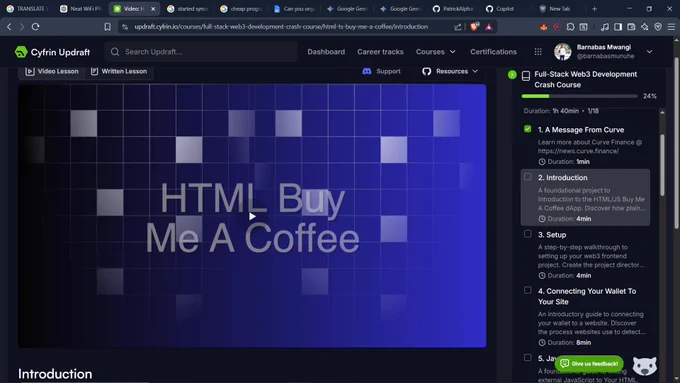Open a new browser tab with plus

tap(595, 9)
